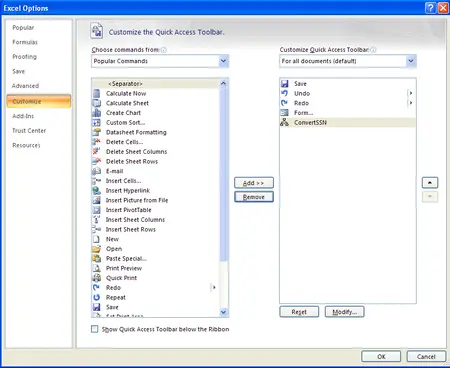This screenshot has height=368, width=450.
Task: Click the Remove button
Action: 254,197
